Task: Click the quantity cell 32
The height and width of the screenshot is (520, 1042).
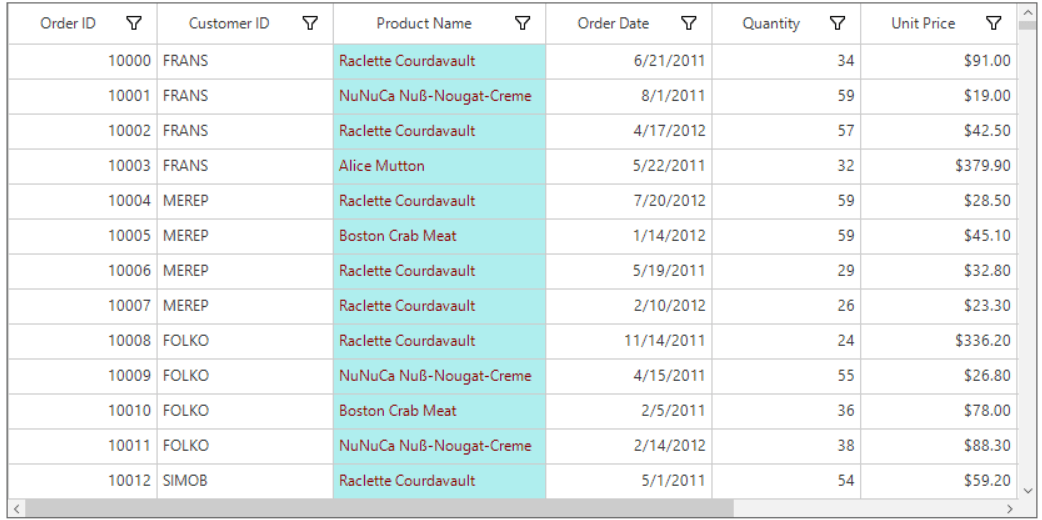Action: 786,166
